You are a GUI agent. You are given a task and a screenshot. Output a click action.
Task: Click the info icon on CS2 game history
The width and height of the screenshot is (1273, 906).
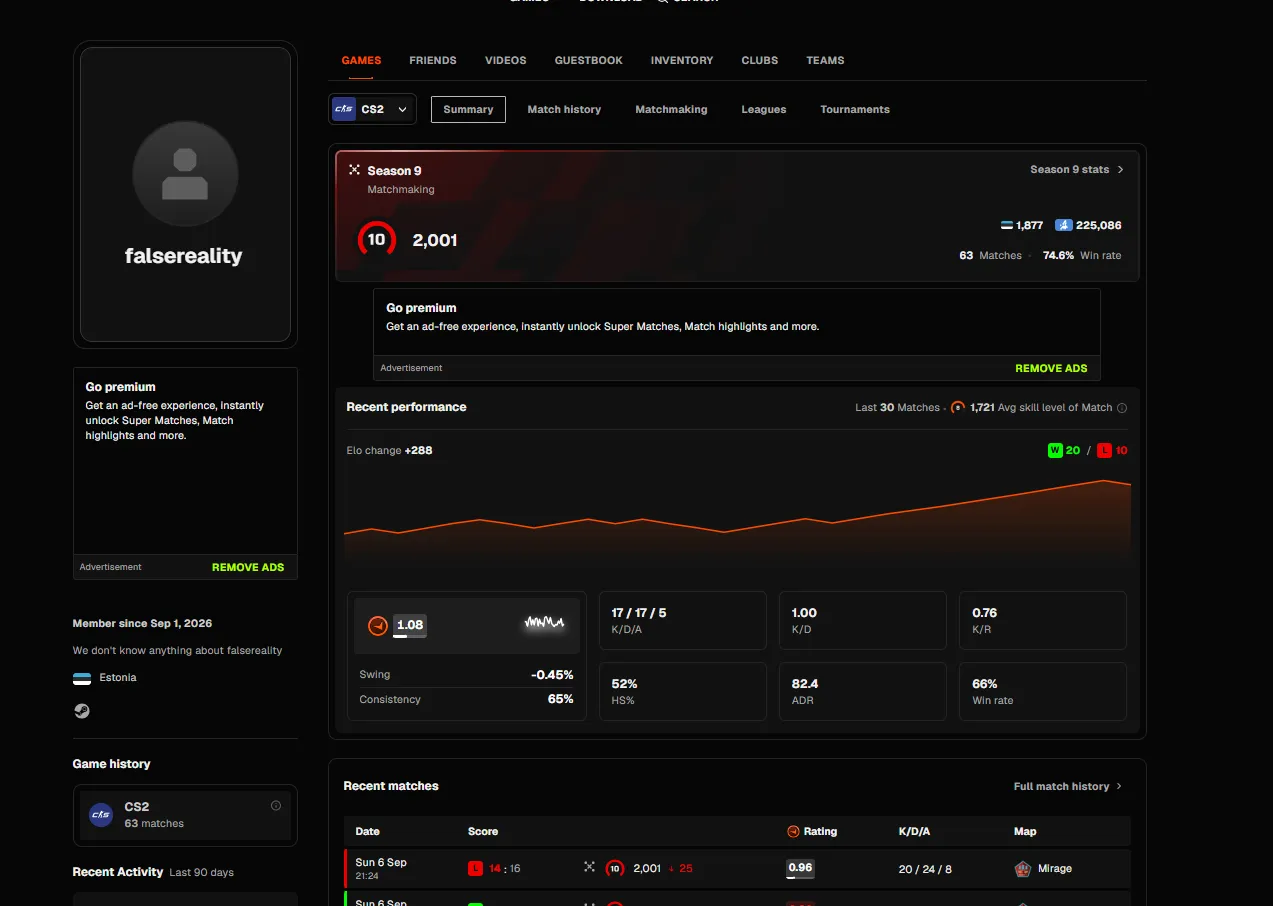(276, 806)
